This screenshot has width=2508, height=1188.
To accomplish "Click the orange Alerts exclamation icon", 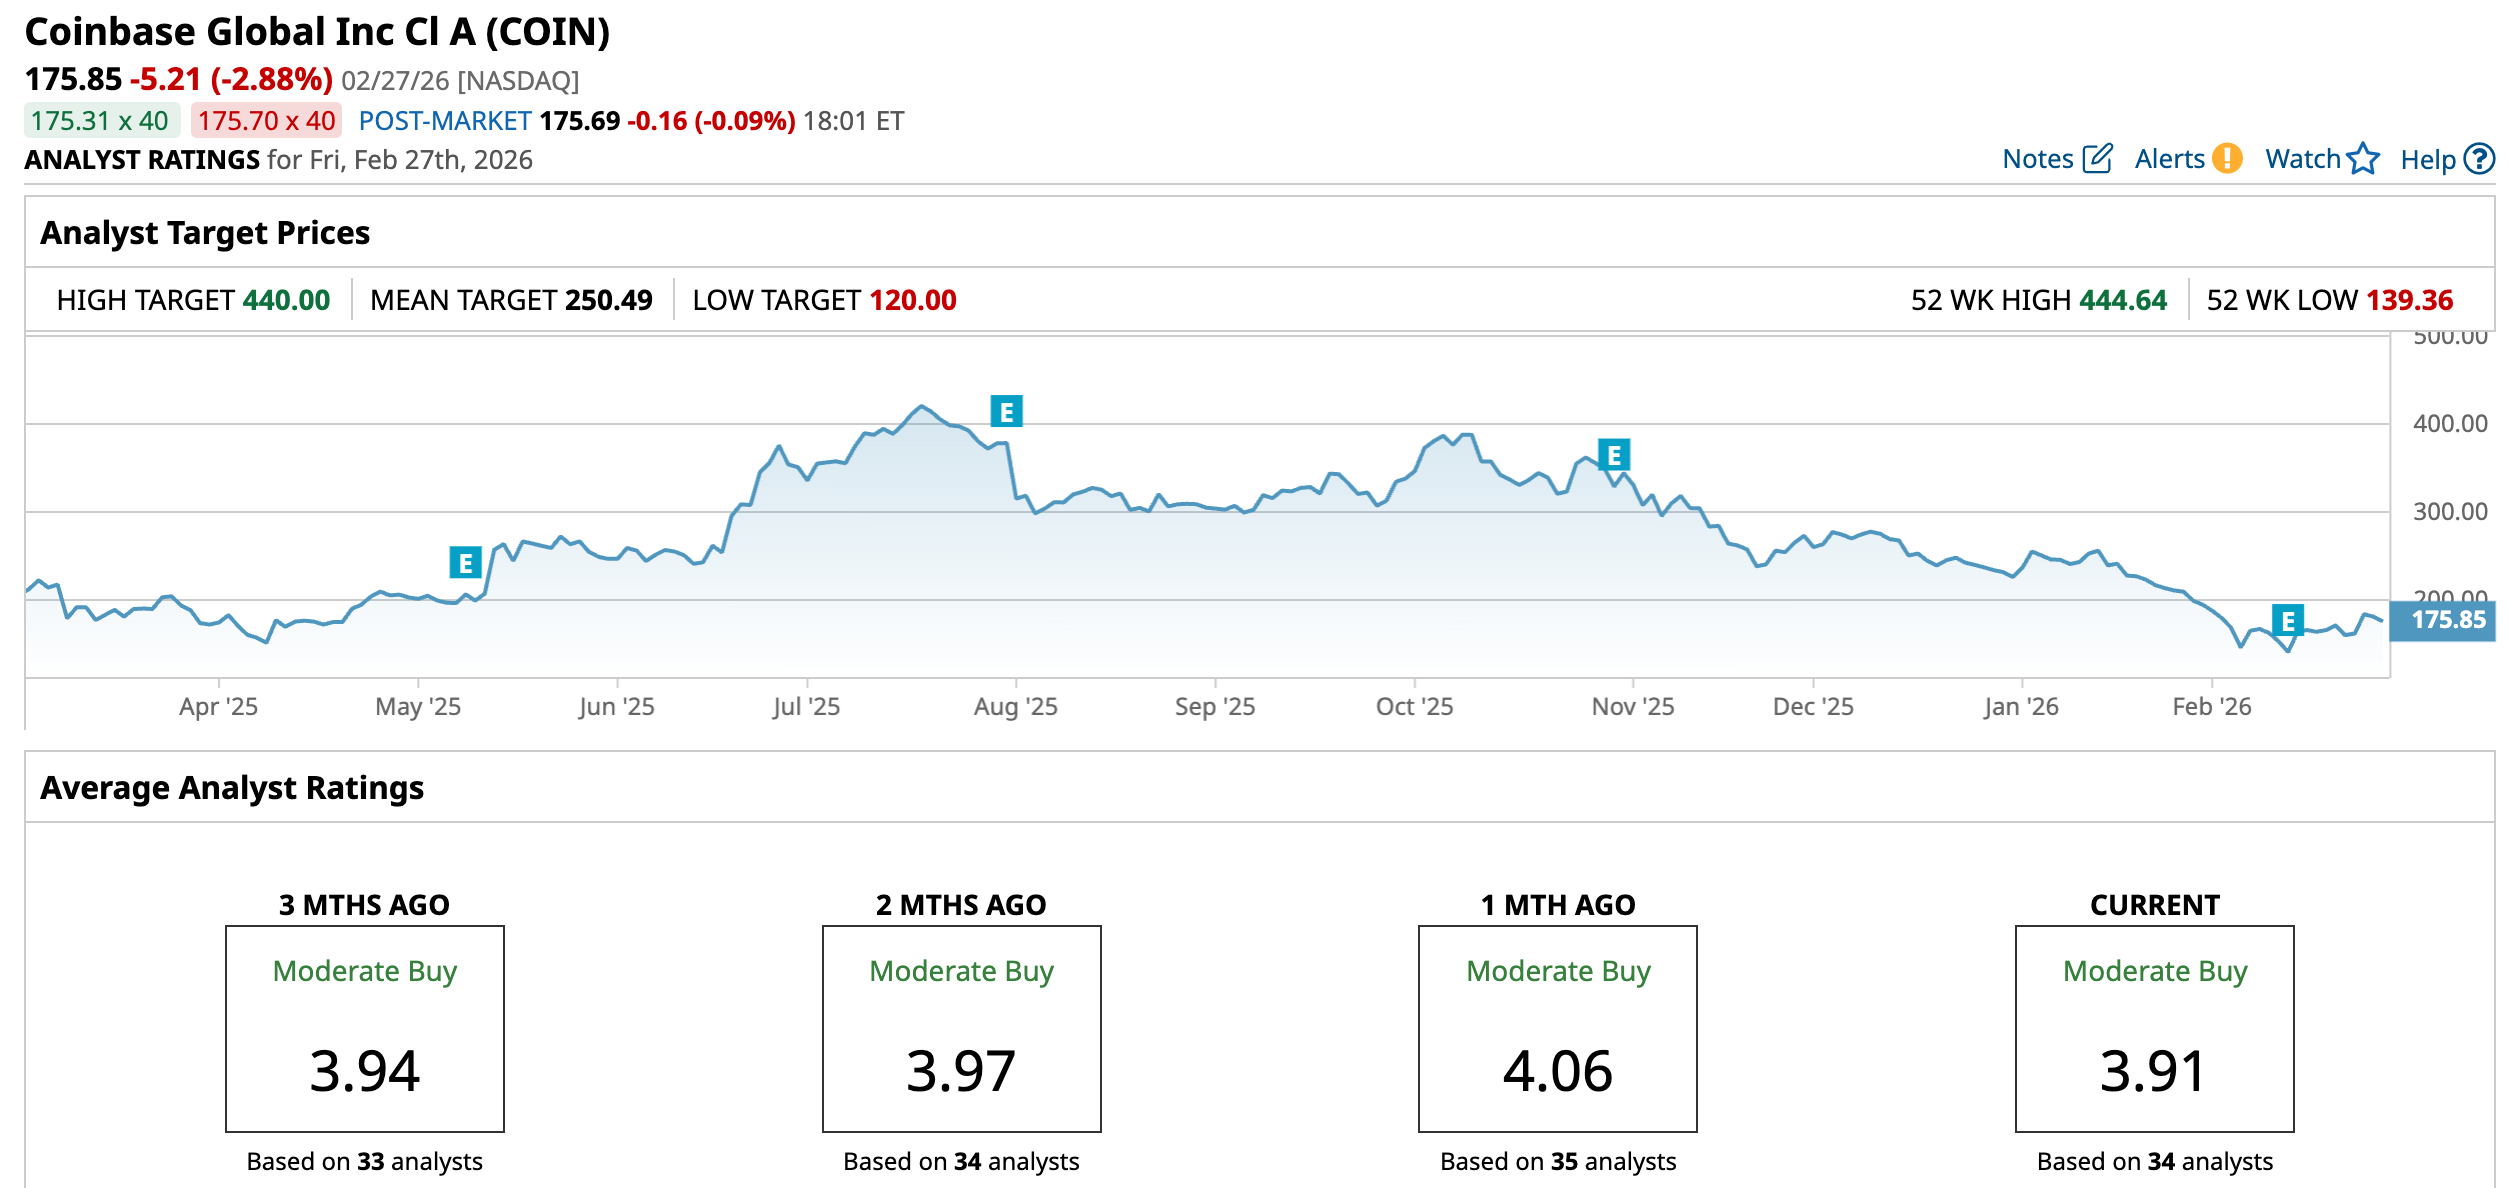I will [2227, 159].
